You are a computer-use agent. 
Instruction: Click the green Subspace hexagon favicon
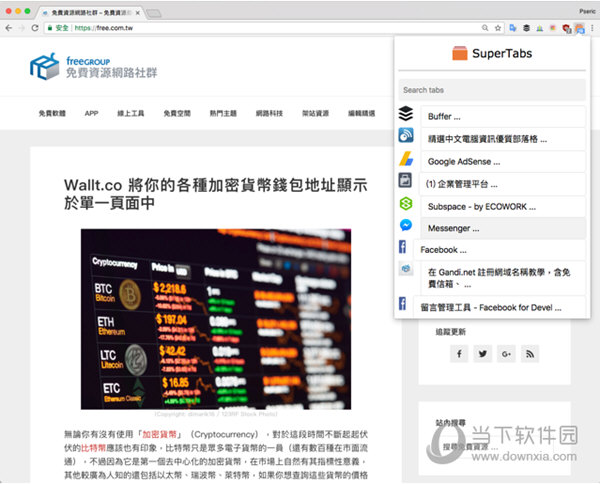pos(406,204)
